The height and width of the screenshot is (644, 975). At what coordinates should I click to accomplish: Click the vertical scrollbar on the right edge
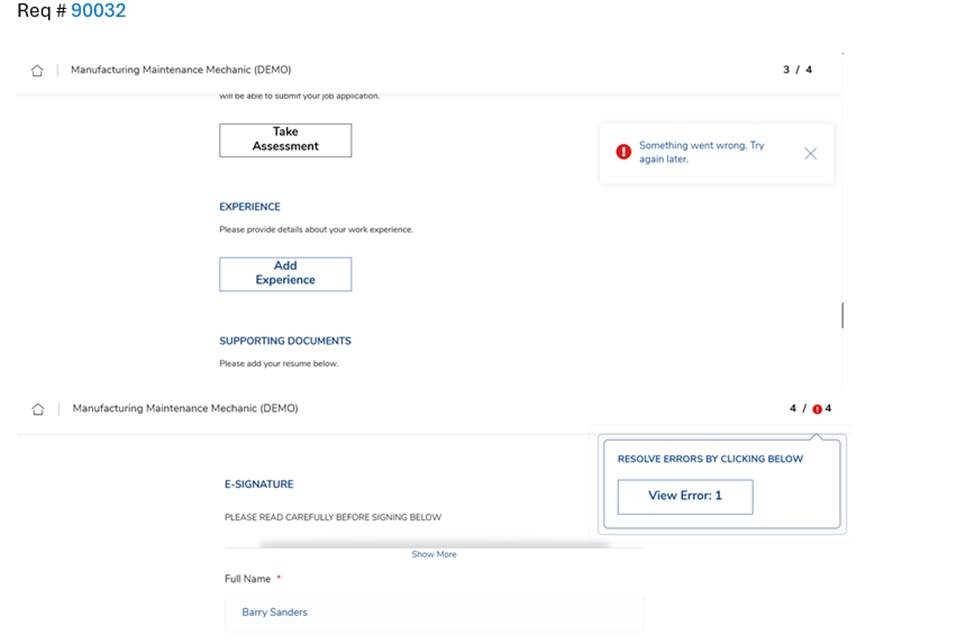[x=842, y=314]
